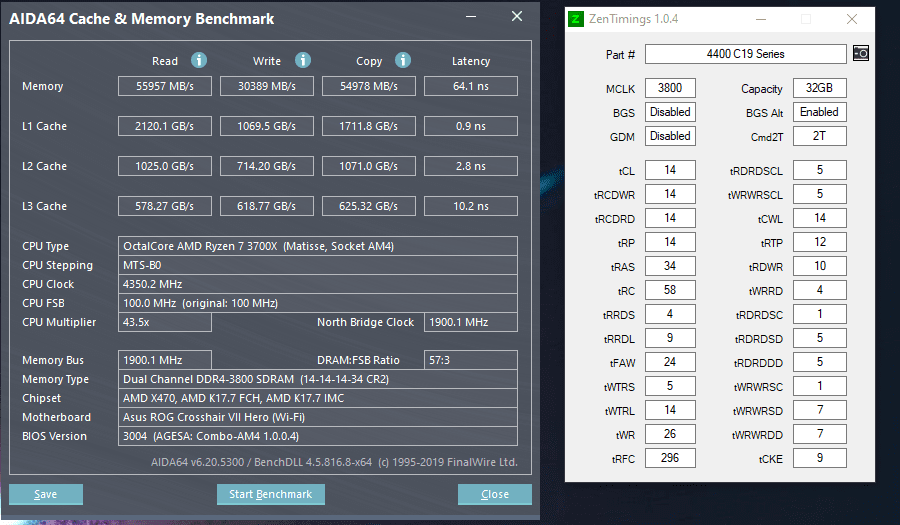
Task: Click the Start Benchmark button
Action: 270,494
